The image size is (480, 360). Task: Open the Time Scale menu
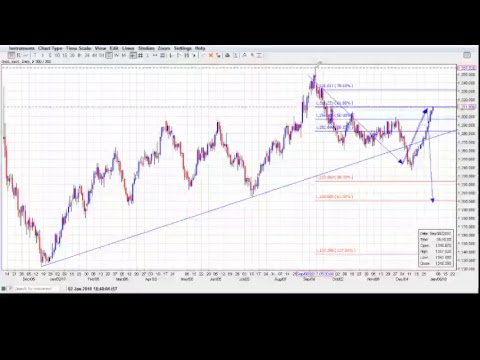pos(79,48)
